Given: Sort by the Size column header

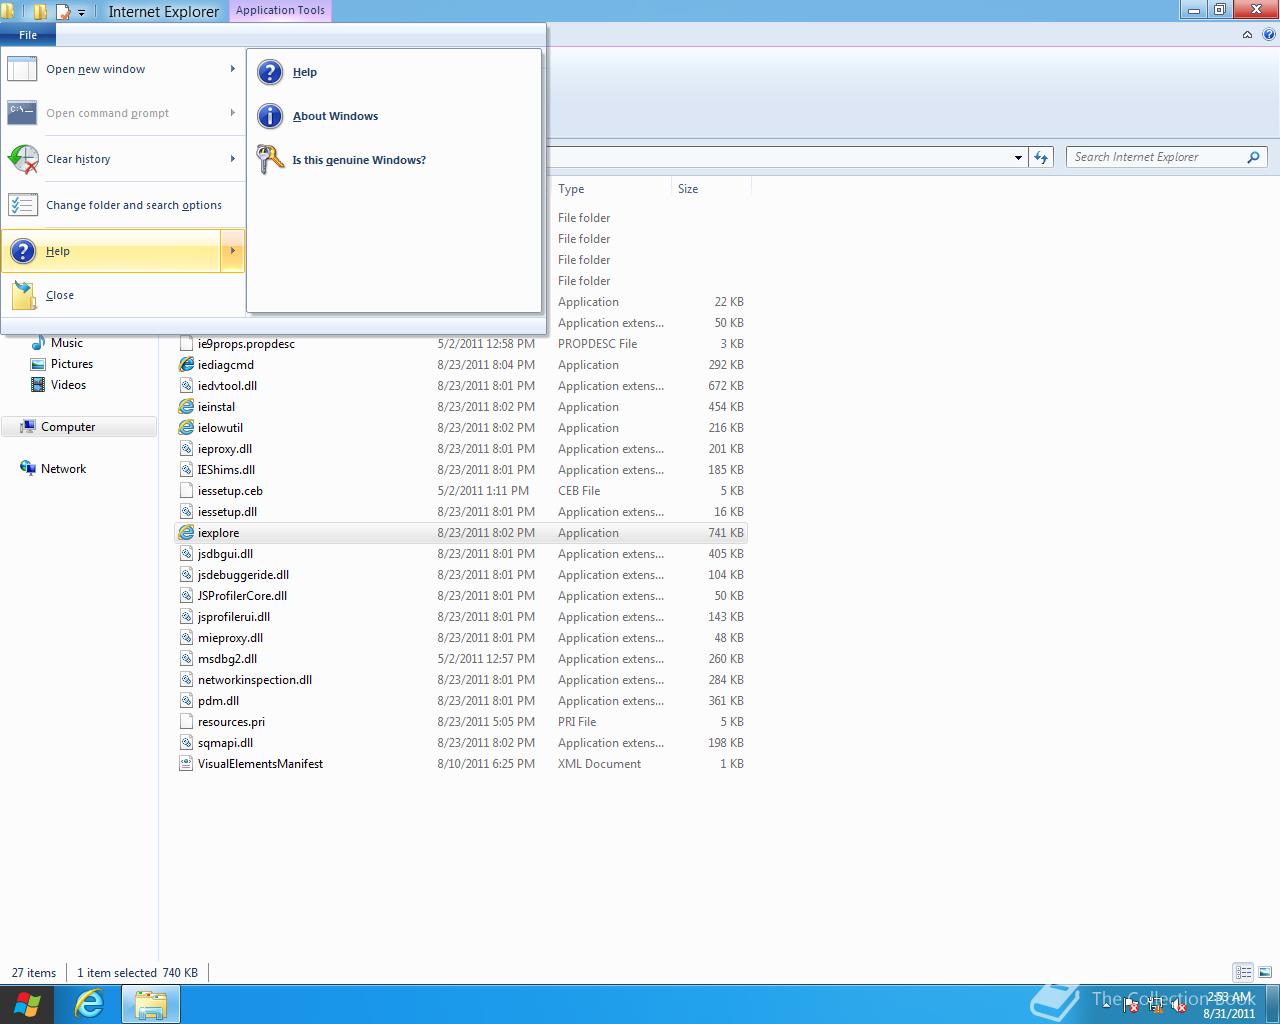Looking at the screenshot, I should pyautogui.click(x=711, y=188).
